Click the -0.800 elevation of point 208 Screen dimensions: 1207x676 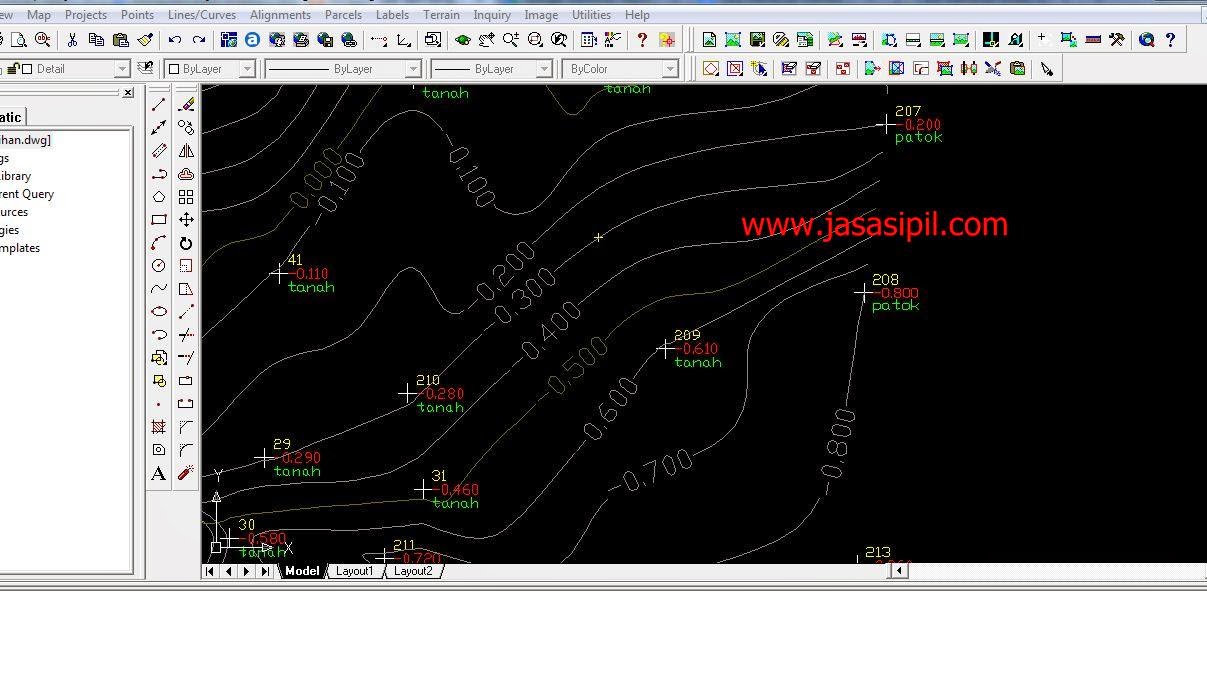897,293
